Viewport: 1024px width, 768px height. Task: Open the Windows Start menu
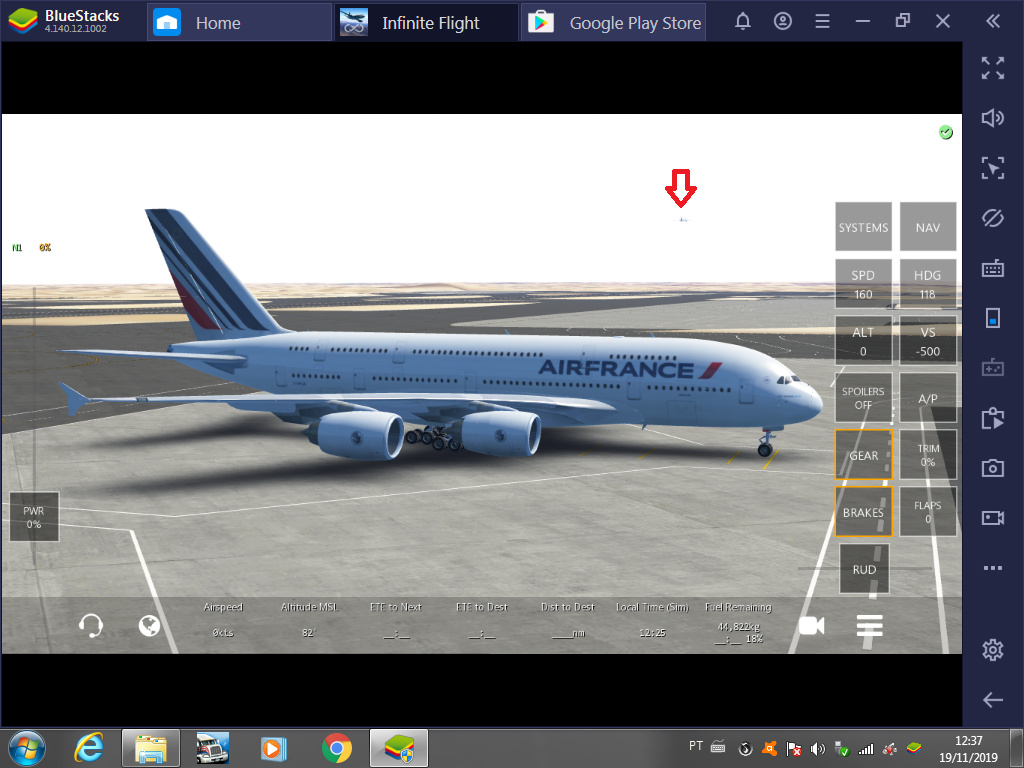point(26,748)
